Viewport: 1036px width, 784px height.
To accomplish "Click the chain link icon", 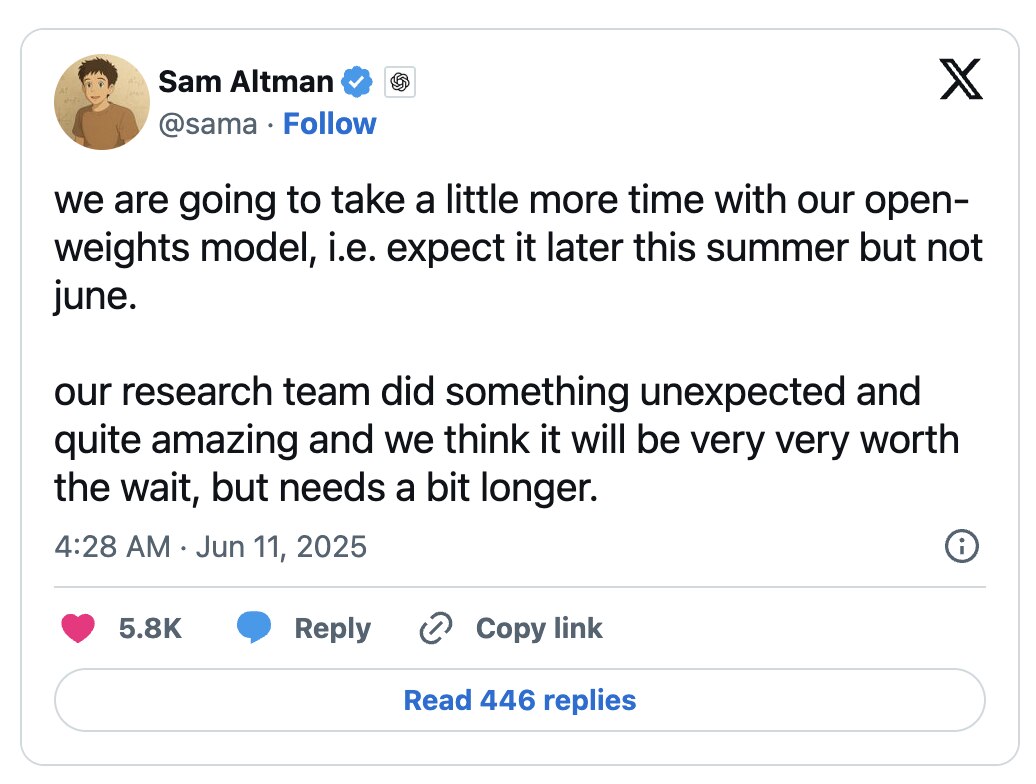I will pyautogui.click(x=435, y=628).
